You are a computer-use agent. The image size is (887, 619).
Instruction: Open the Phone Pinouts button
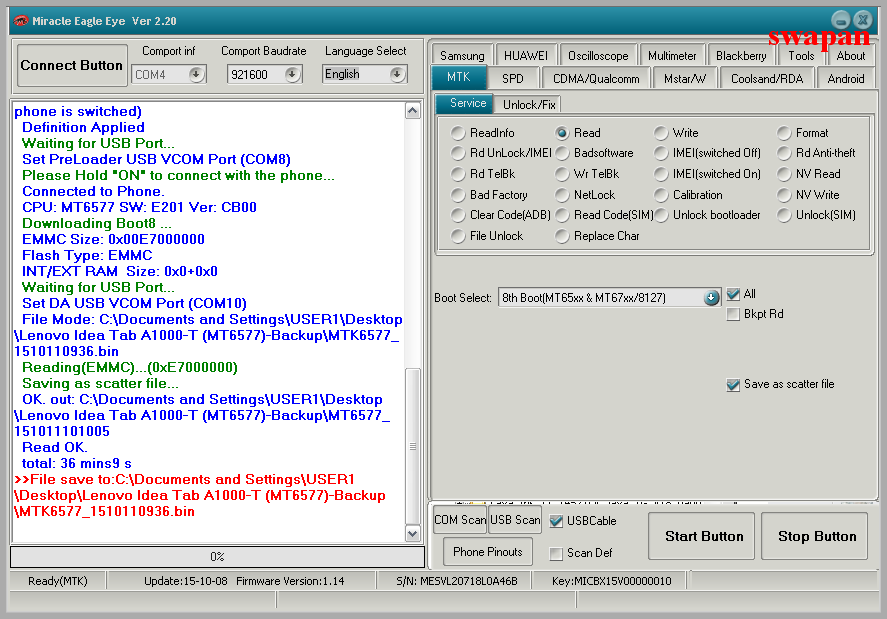[488, 552]
